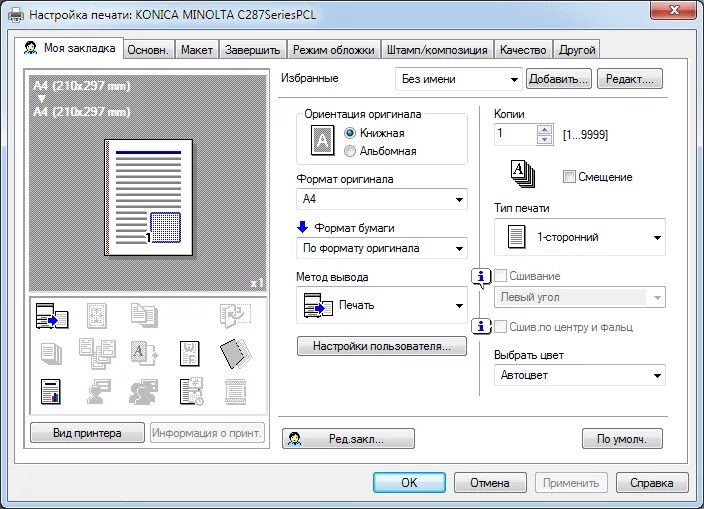Viewport: 704px width, 509px height.
Task: Click the W F page icon in the grid
Action: (x=189, y=354)
